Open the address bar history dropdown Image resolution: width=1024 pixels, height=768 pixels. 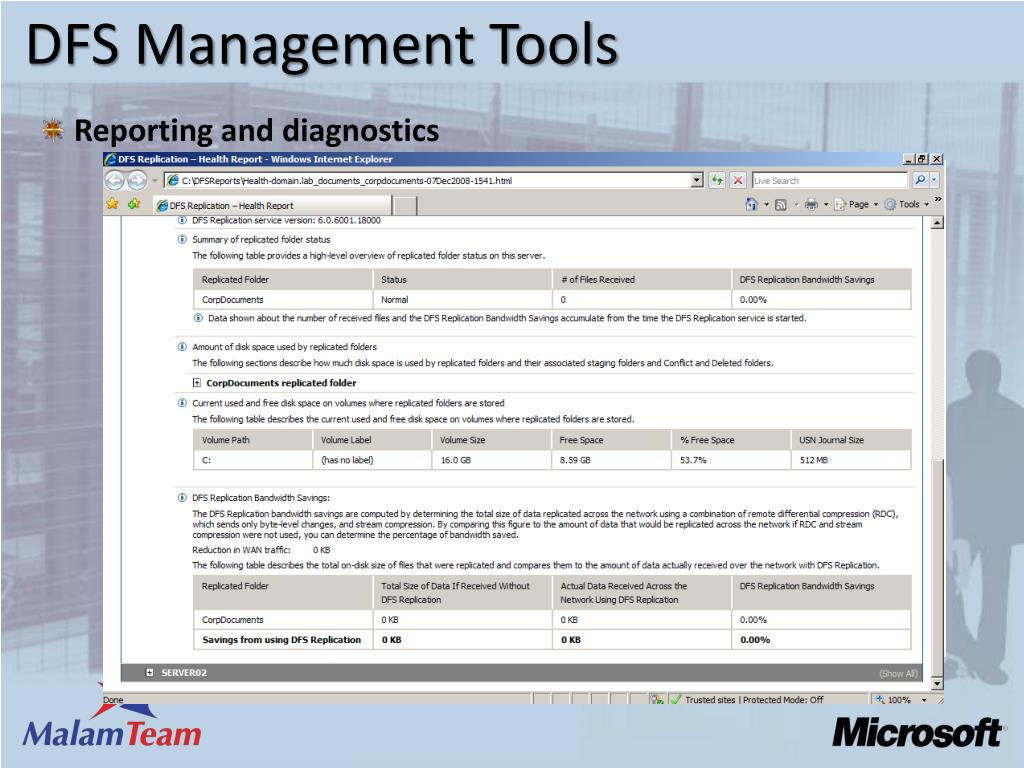click(697, 180)
